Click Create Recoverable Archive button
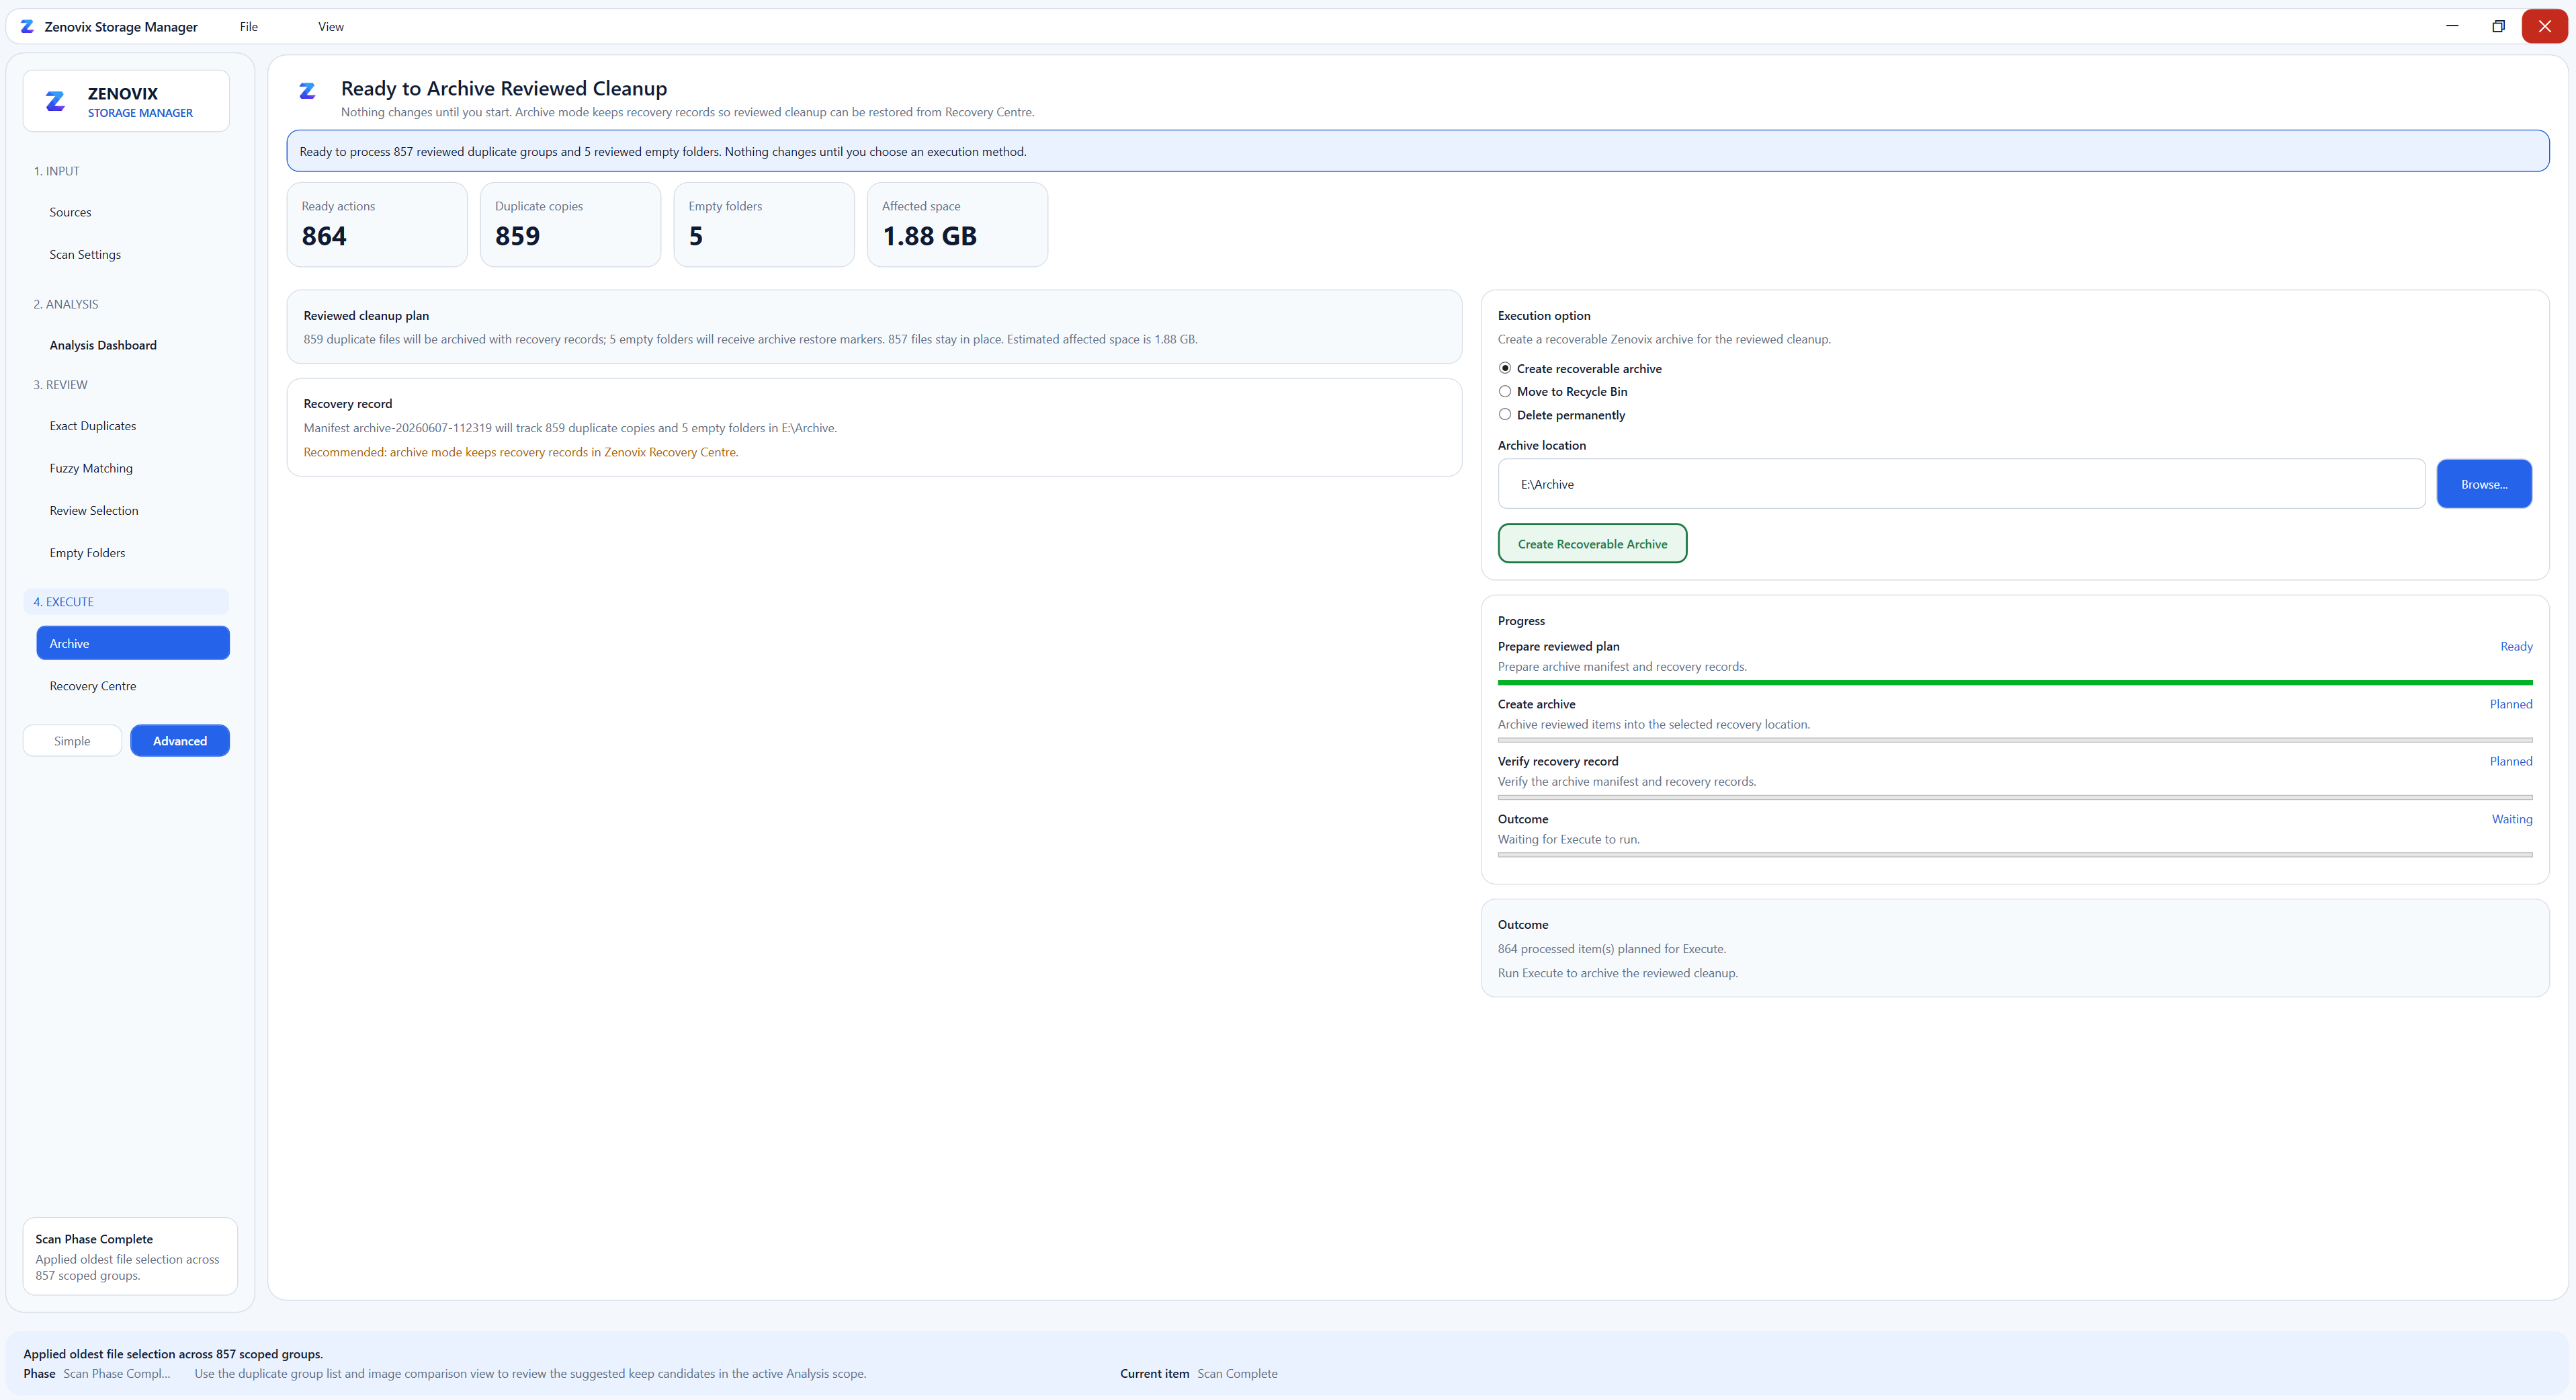2576x1400 pixels. 1592,544
